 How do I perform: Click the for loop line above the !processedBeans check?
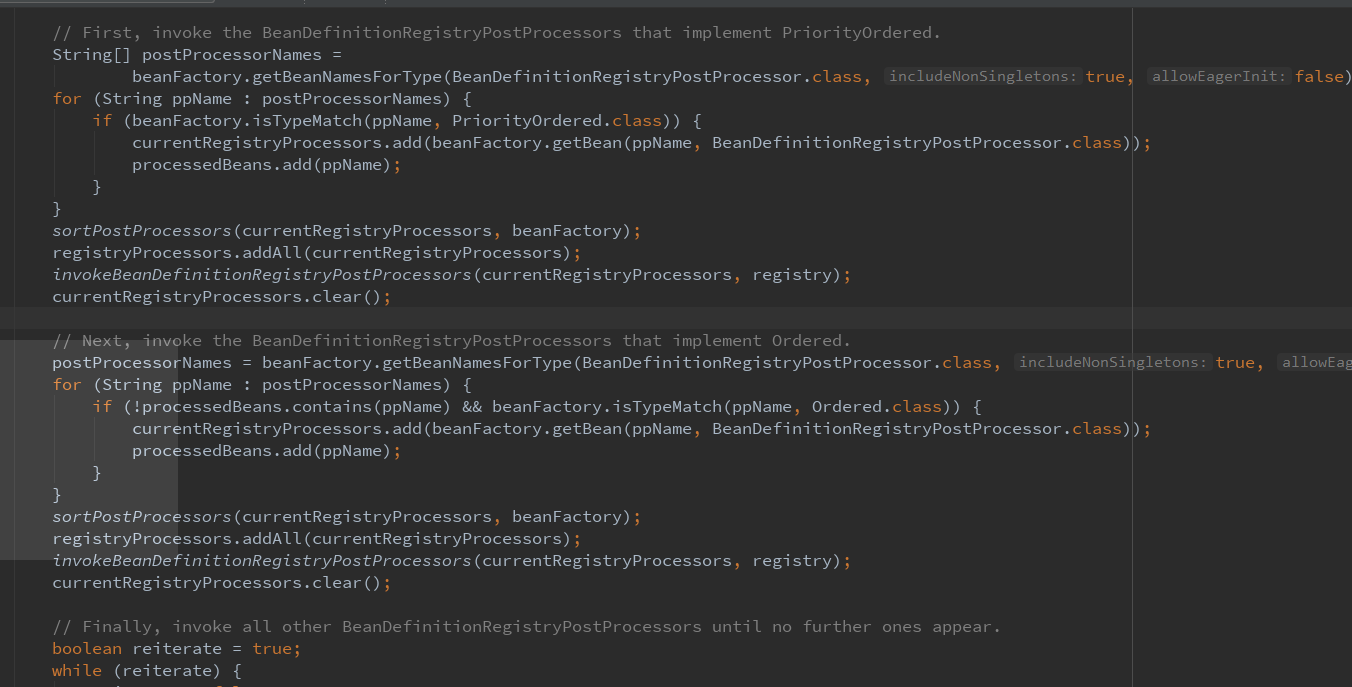(261, 385)
